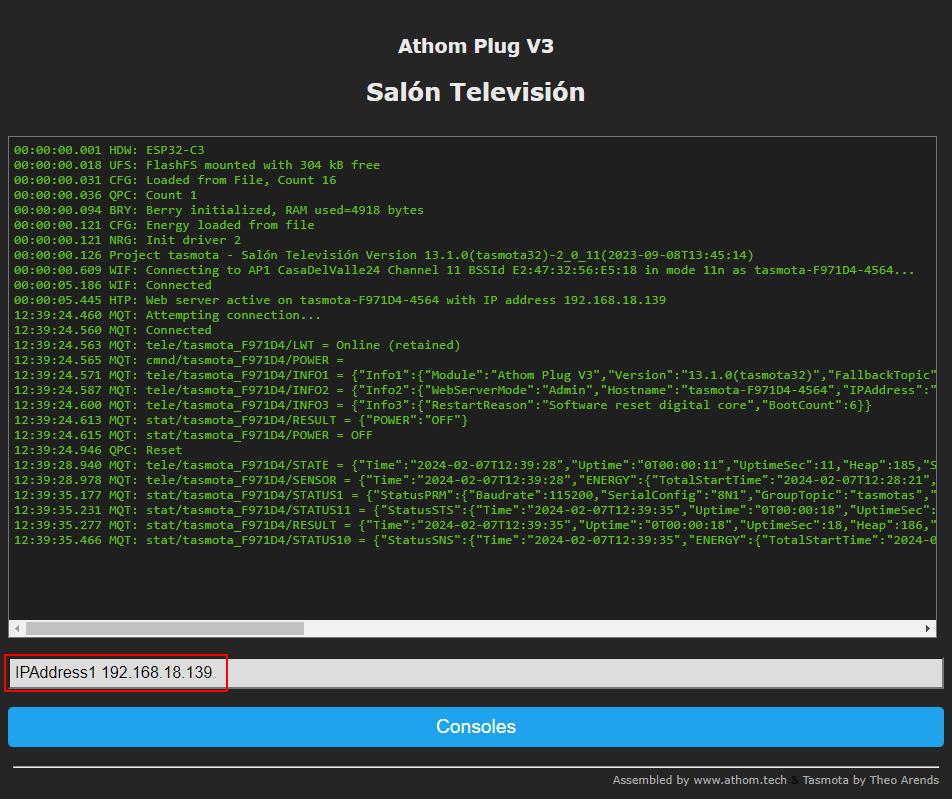Click the horizontal scrollbar thumb in the console

point(165,629)
